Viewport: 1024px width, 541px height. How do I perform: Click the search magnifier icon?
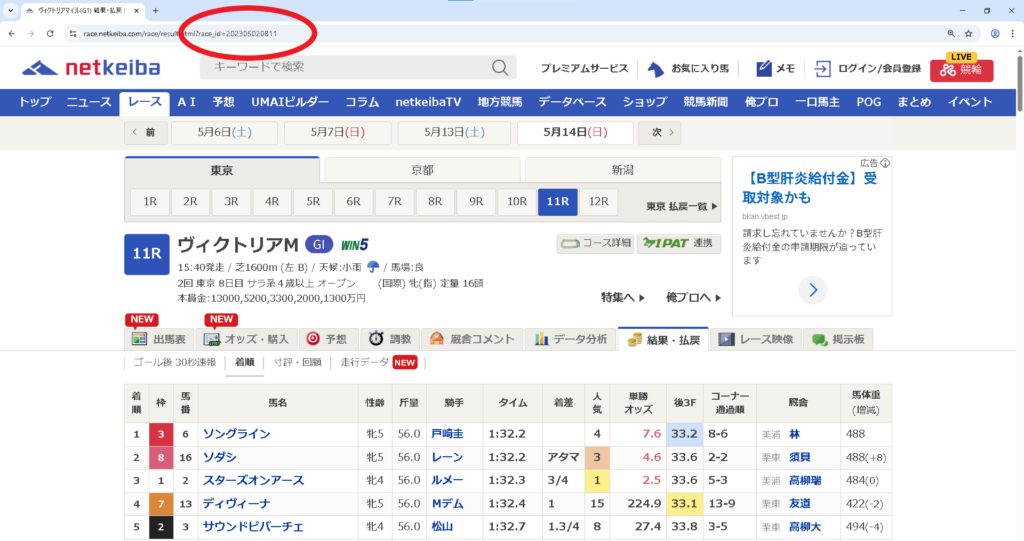click(499, 67)
